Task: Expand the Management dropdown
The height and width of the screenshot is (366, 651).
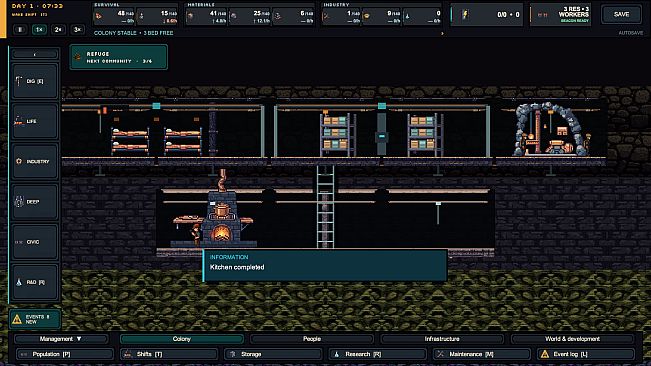Action: [61, 339]
